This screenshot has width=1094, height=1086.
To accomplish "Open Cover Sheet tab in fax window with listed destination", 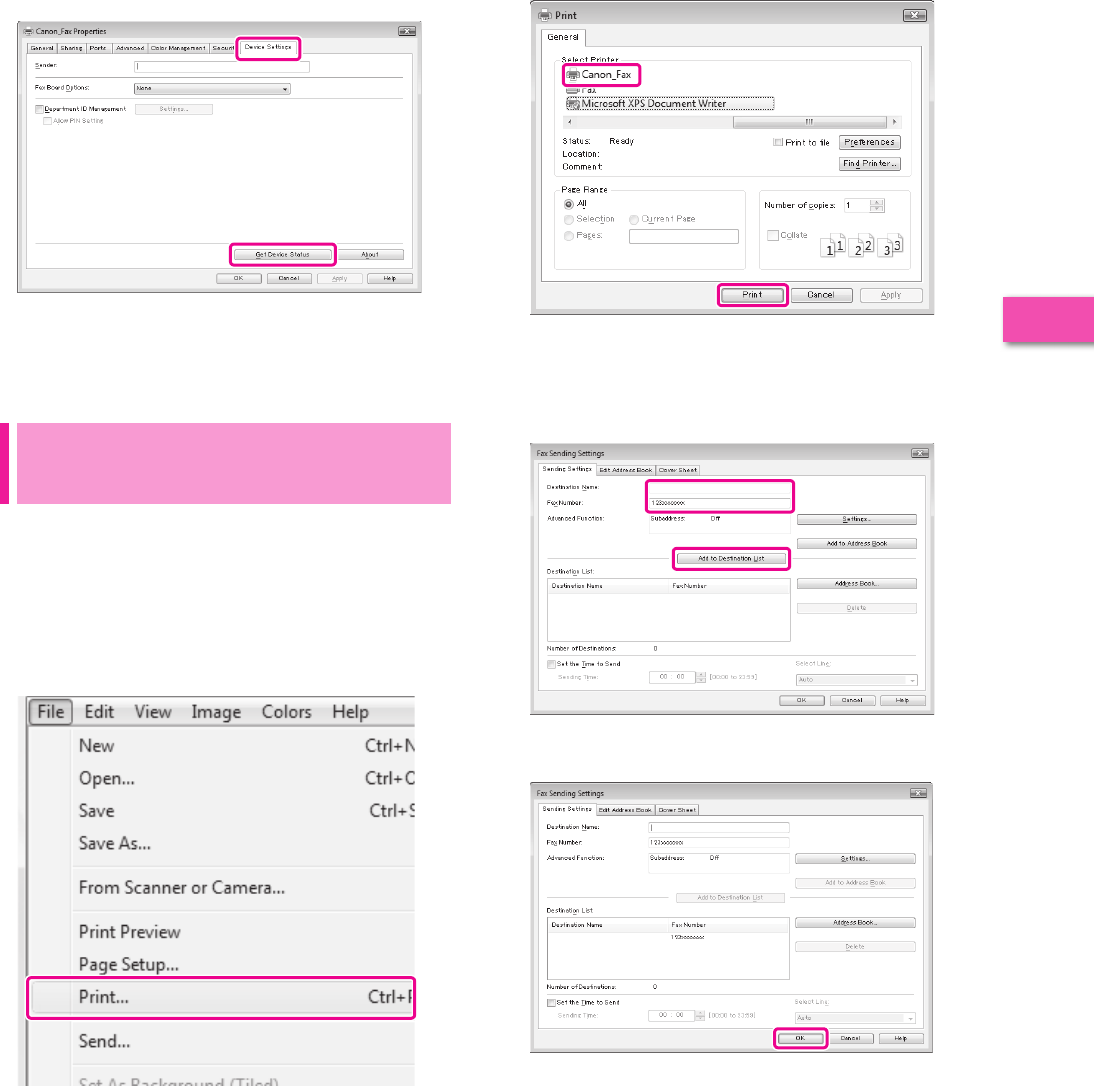I will (x=677, y=810).
